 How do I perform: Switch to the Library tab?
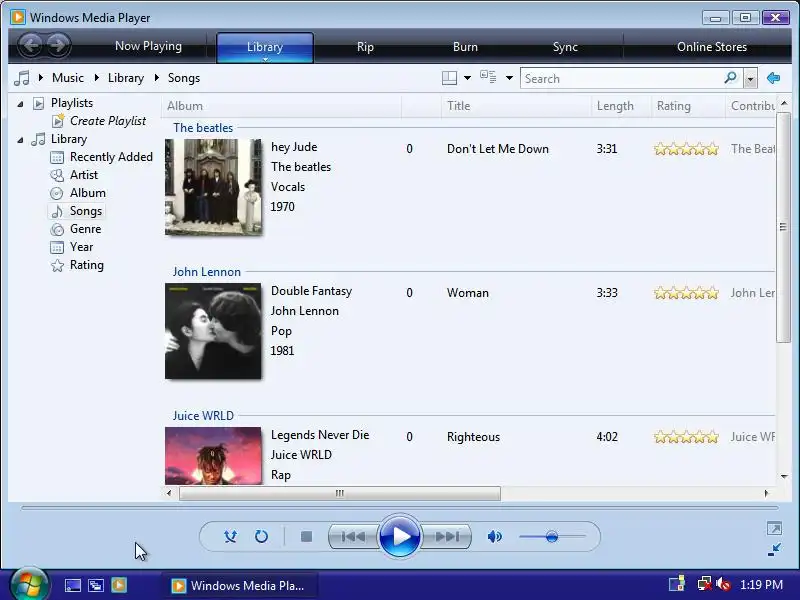265,46
